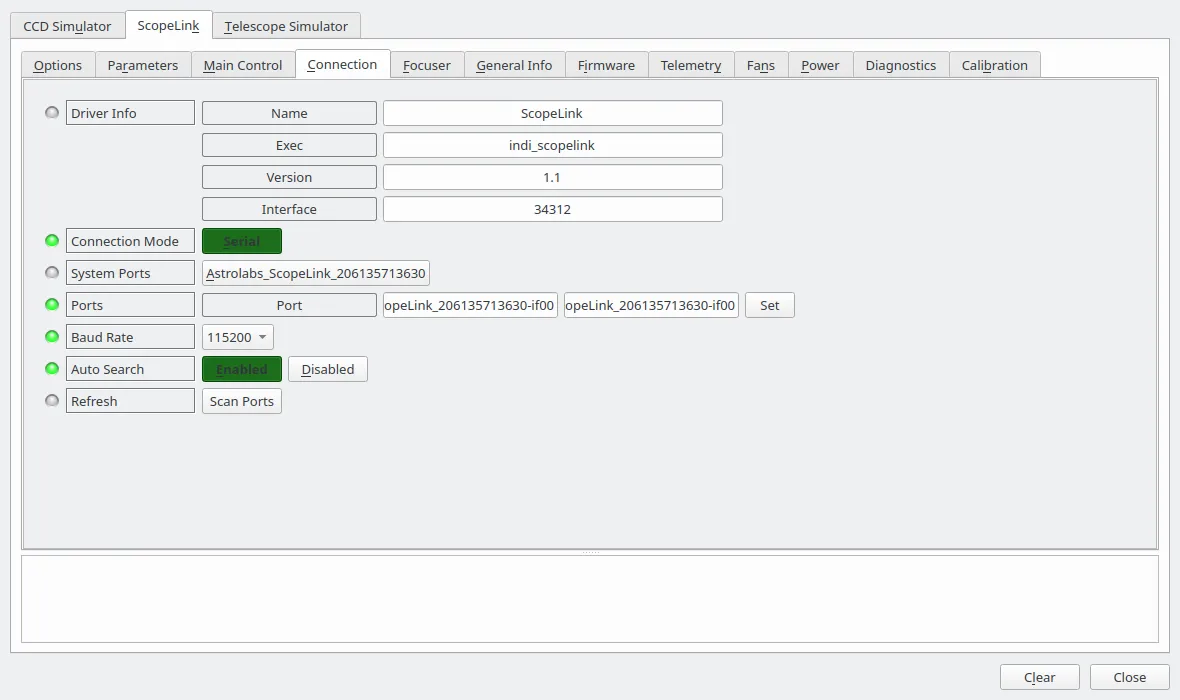Click the Auto Search status light

(52, 369)
